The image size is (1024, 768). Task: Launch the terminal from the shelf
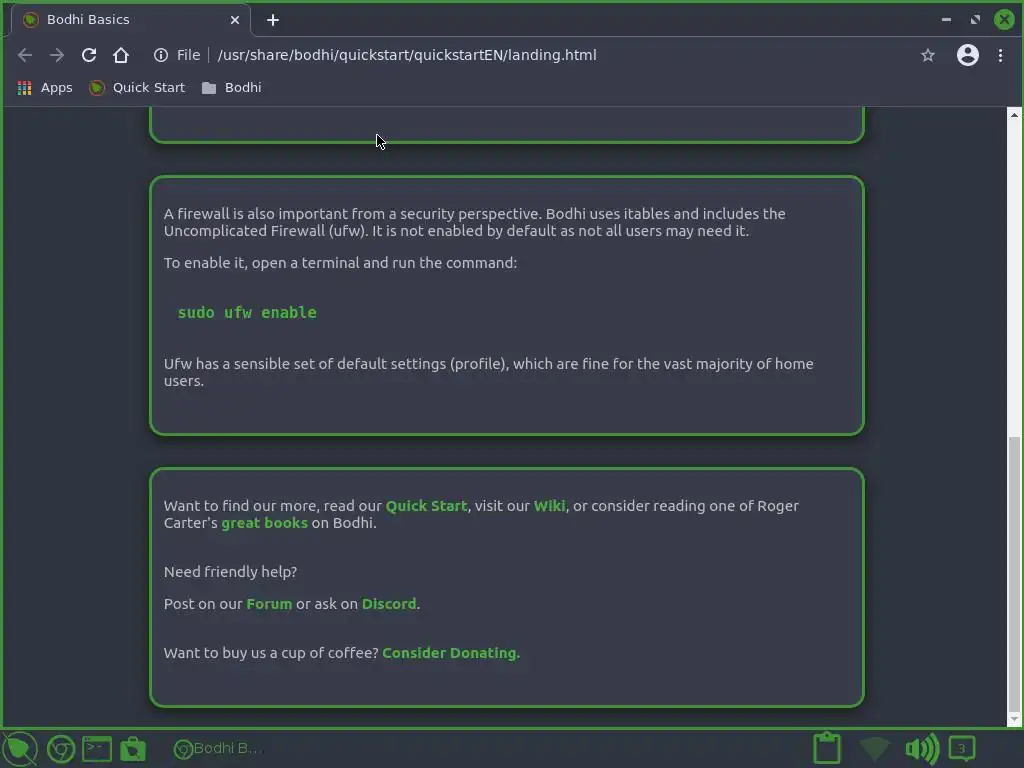(x=97, y=749)
